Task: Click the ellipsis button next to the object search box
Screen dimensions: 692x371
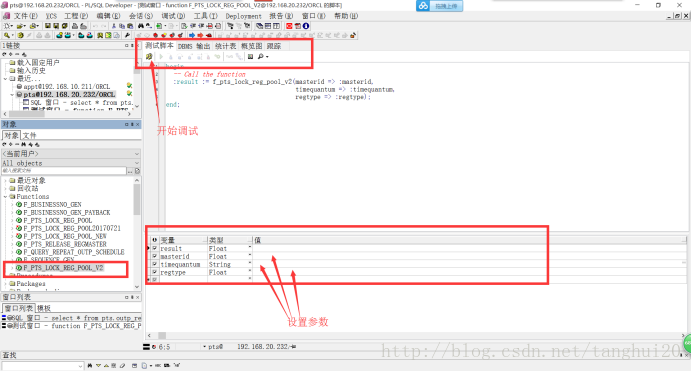Action: point(130,171)
